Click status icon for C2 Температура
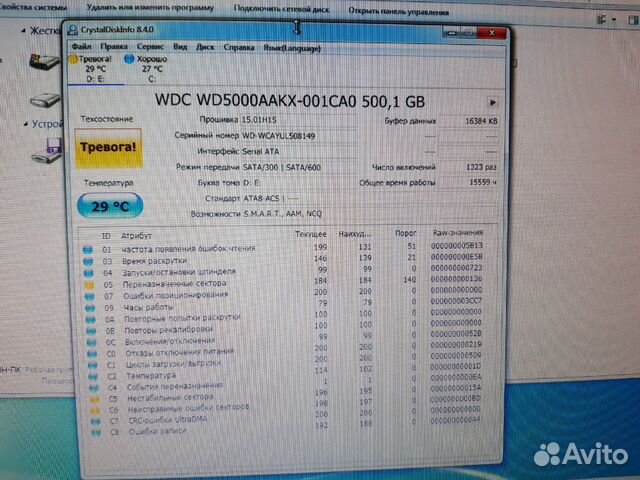Viewport: 640px width, 480px height. pos(93,376)
